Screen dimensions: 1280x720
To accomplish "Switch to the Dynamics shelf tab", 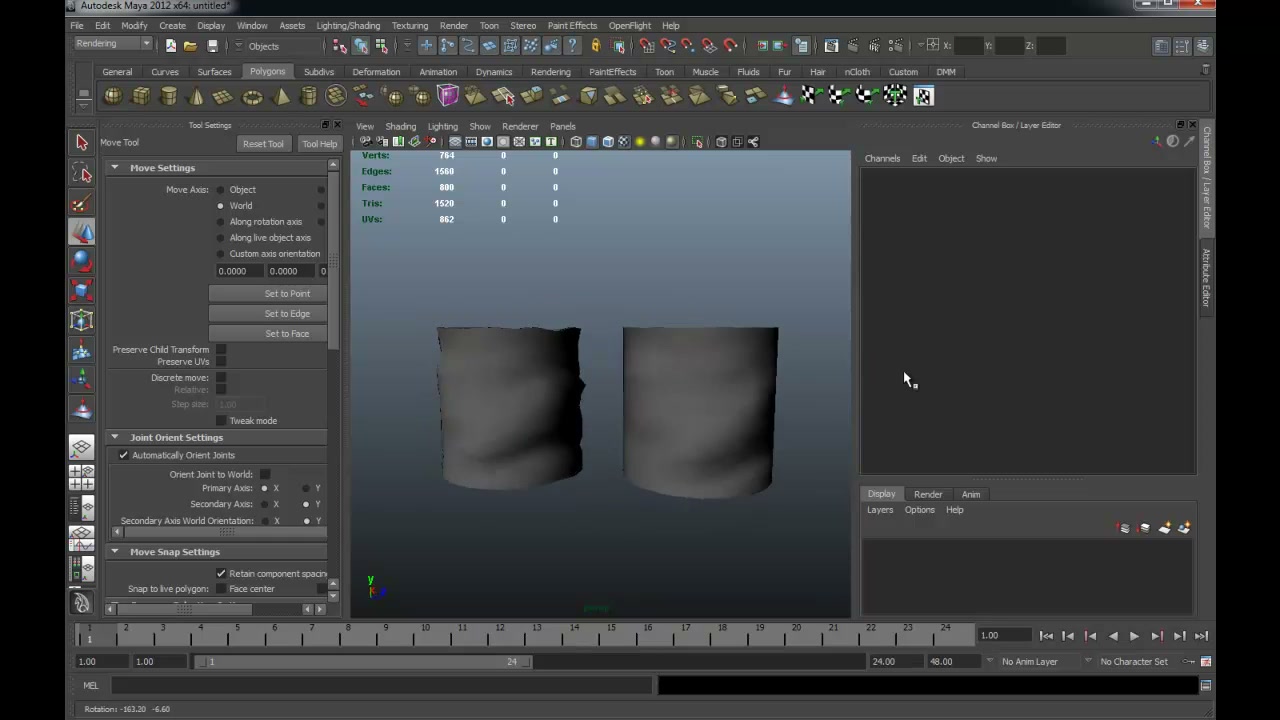I will pyautogui.click(x=494, y=72).
